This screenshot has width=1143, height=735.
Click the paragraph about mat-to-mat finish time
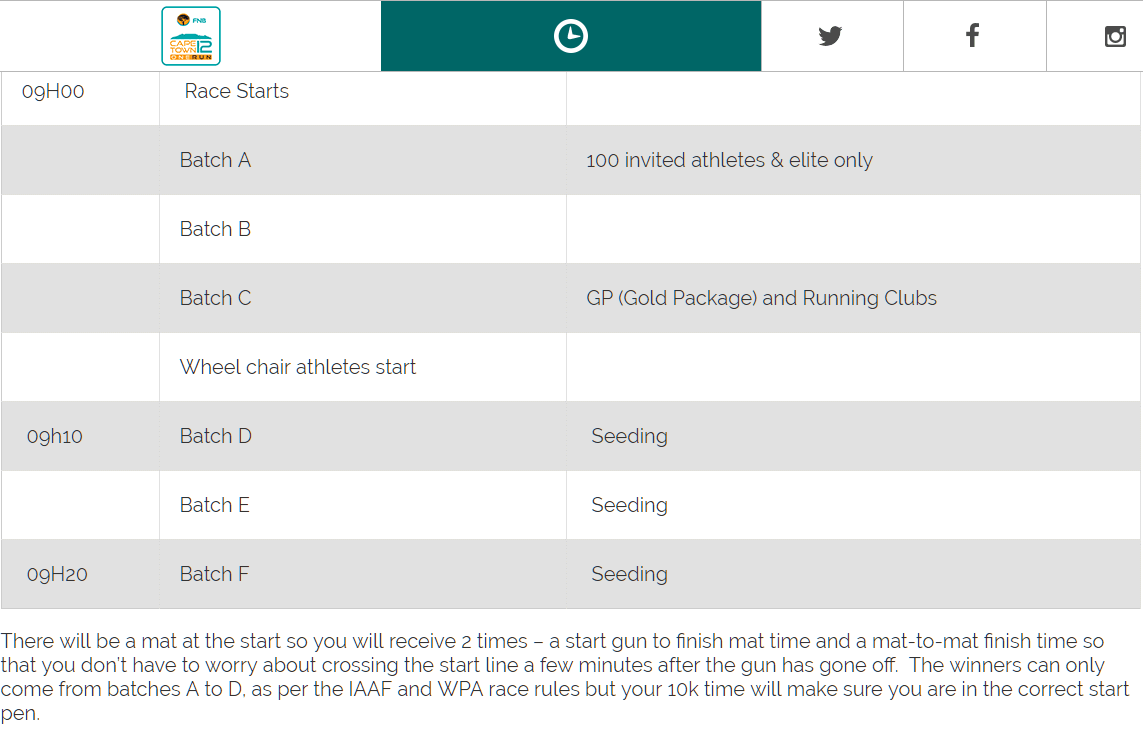(x=565, y=677)
